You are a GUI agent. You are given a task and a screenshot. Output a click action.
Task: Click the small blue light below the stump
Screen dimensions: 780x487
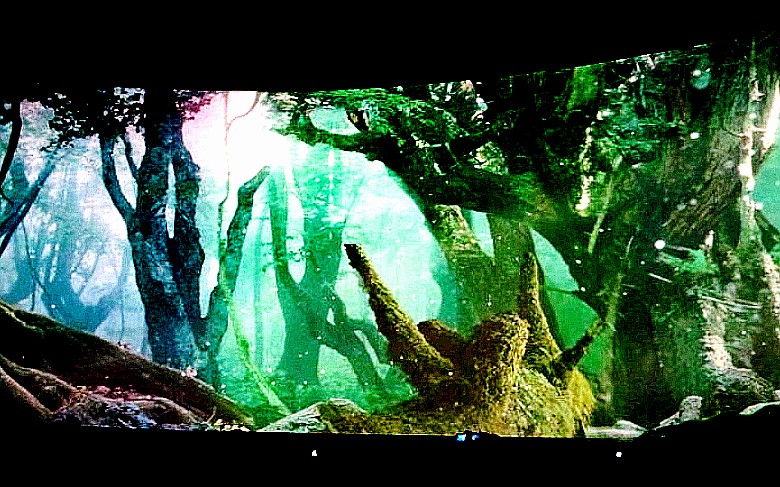[x=462, y=437]
